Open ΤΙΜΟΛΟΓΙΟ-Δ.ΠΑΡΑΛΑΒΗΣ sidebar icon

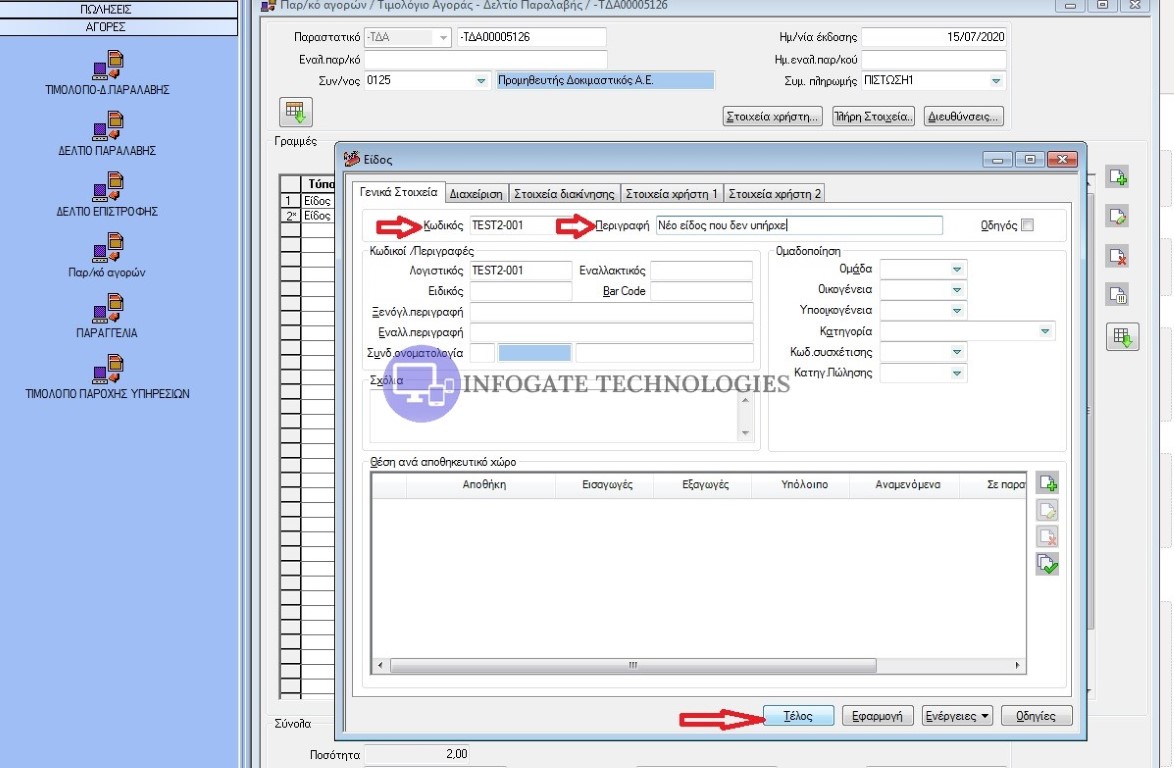click(x=107, y=67)
